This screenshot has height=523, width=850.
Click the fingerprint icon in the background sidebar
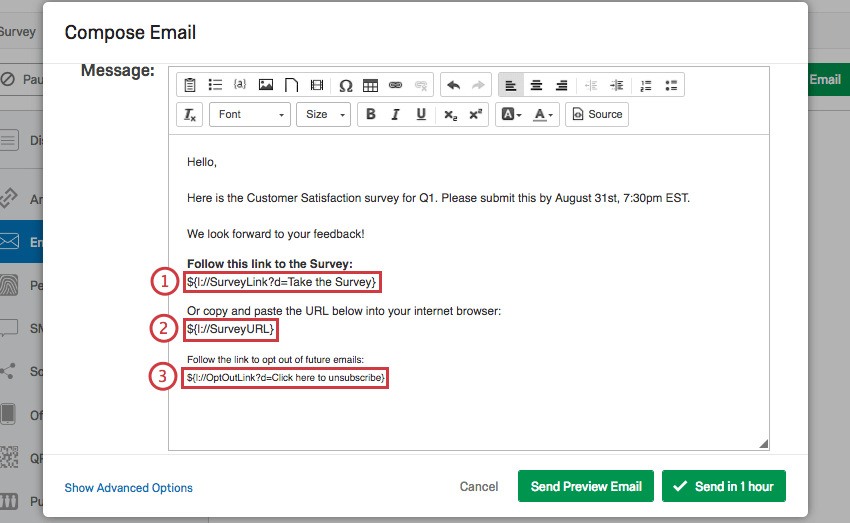click(x=9, y=285)
